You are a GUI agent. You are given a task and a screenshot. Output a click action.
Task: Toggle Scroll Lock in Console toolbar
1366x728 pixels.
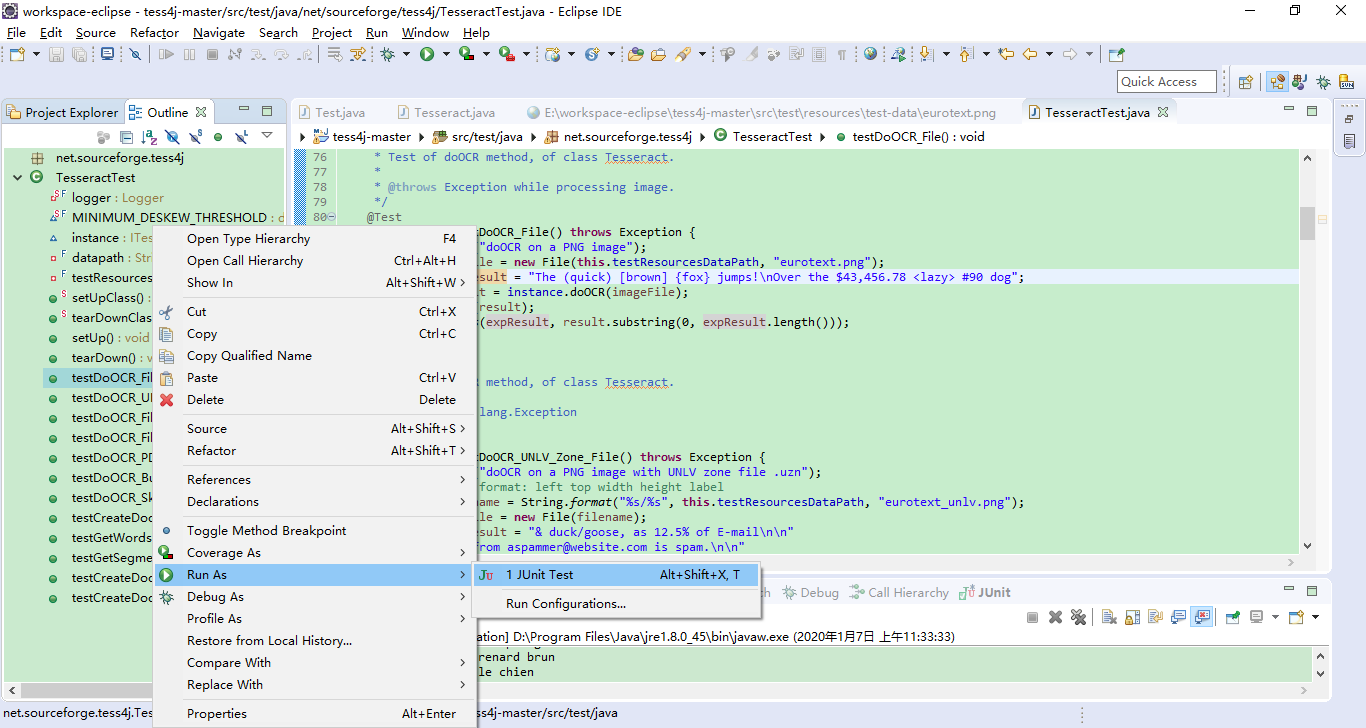pos(1132,617)
